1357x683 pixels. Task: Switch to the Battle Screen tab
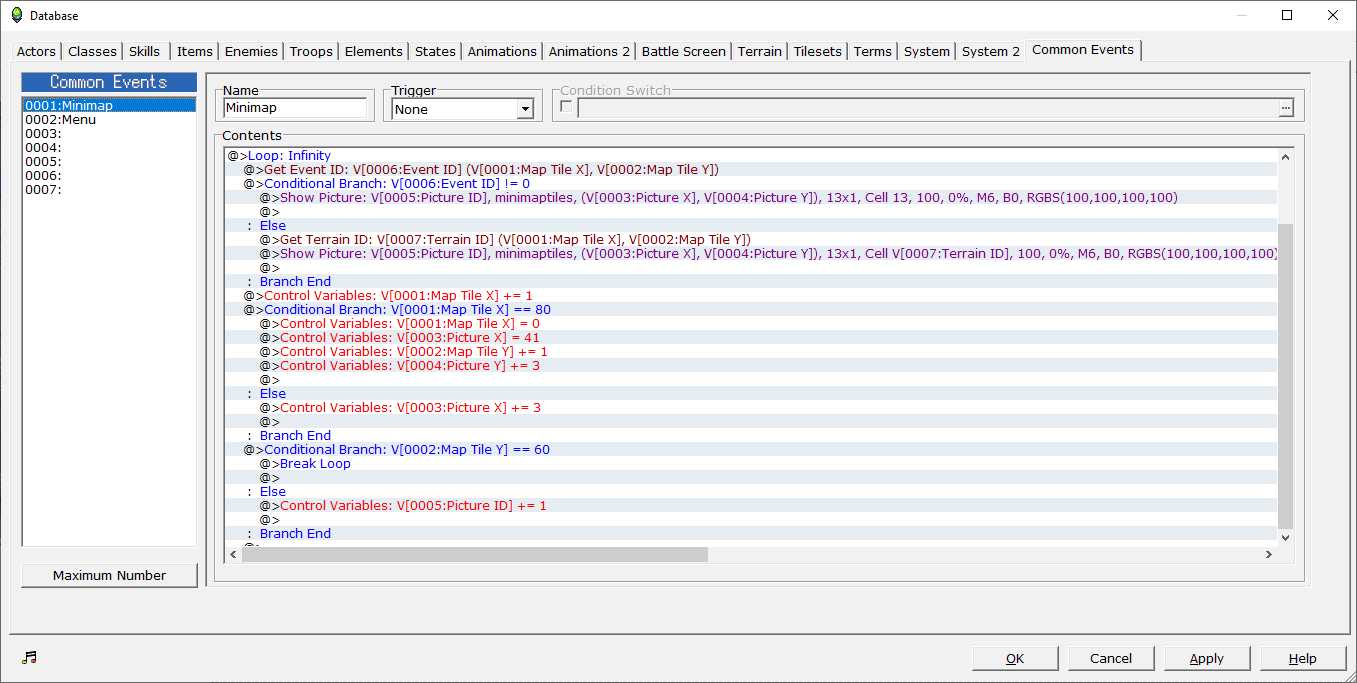pos(684,51)
